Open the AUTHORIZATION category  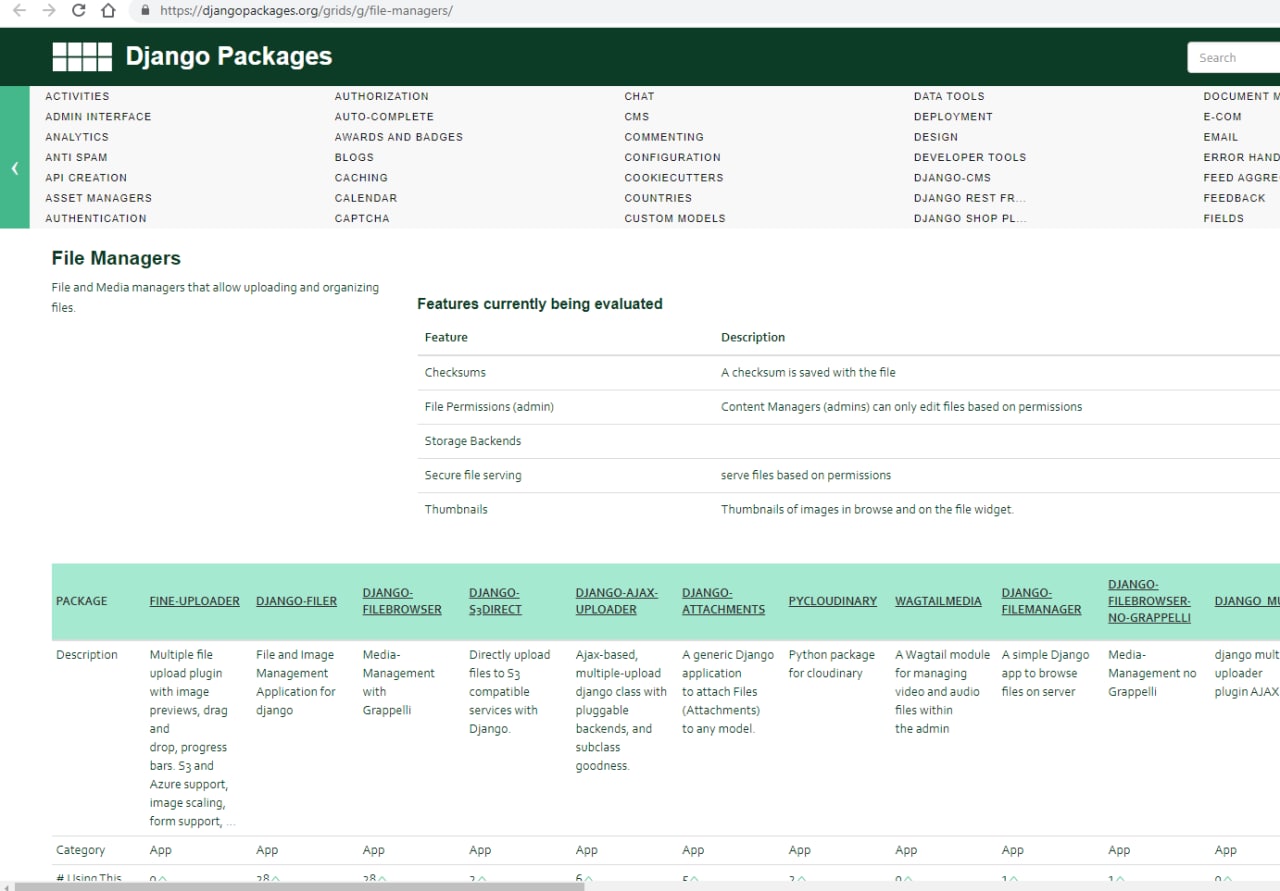[382, 96]
